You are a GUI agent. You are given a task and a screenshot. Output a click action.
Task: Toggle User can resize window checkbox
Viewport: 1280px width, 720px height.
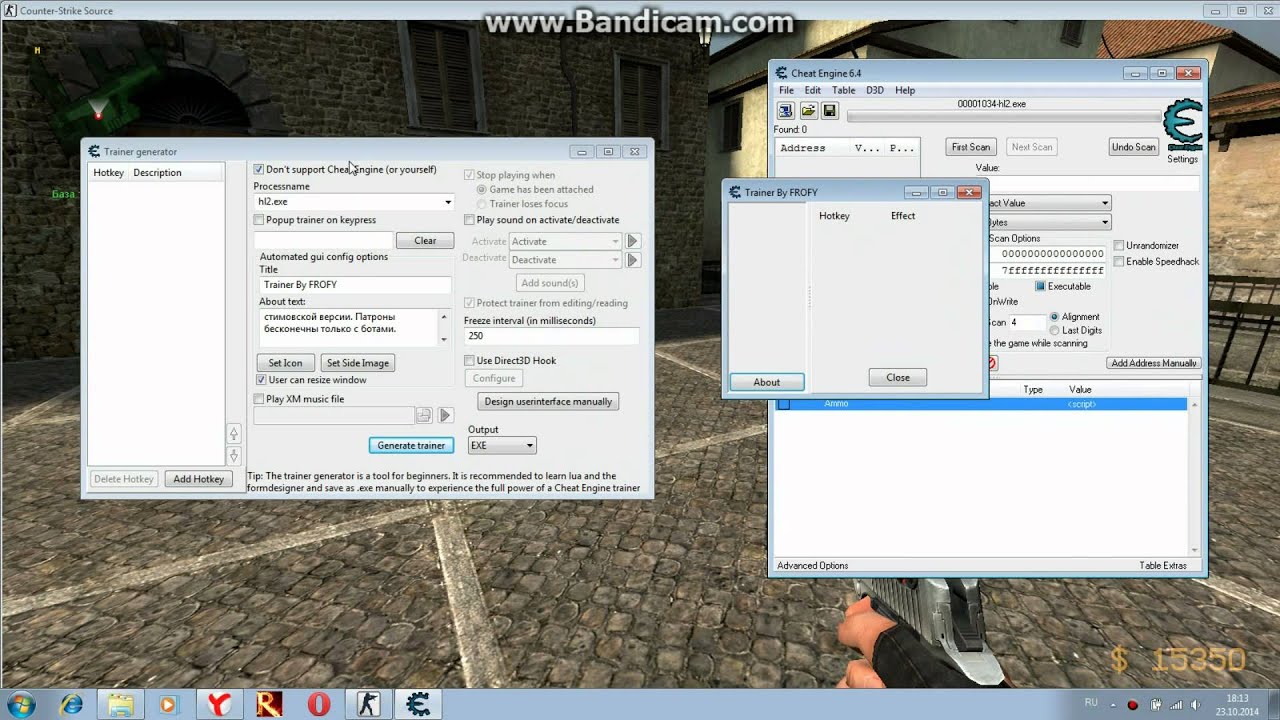261,380
